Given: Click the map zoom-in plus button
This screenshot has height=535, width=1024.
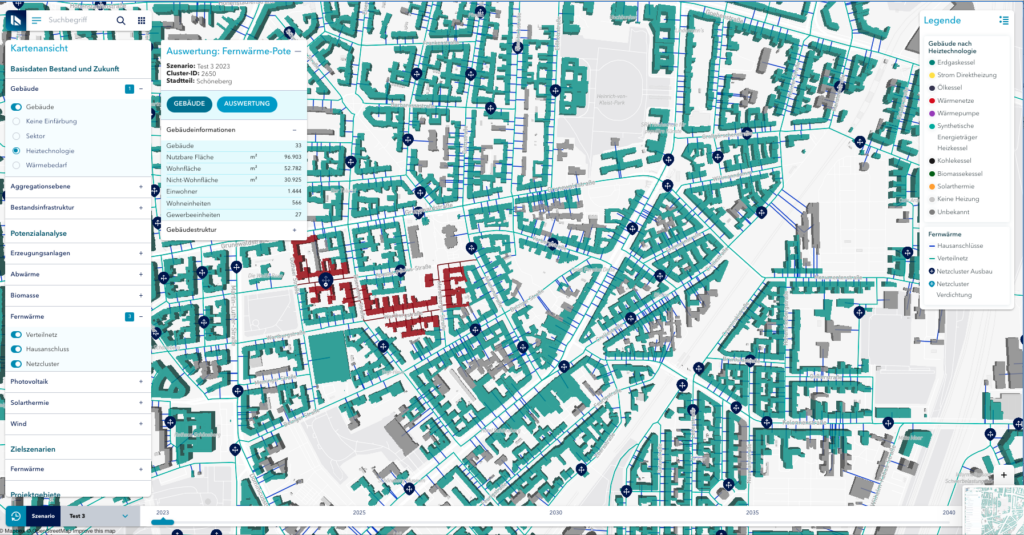Looking at the screenshot, I should click(1003, 475).
